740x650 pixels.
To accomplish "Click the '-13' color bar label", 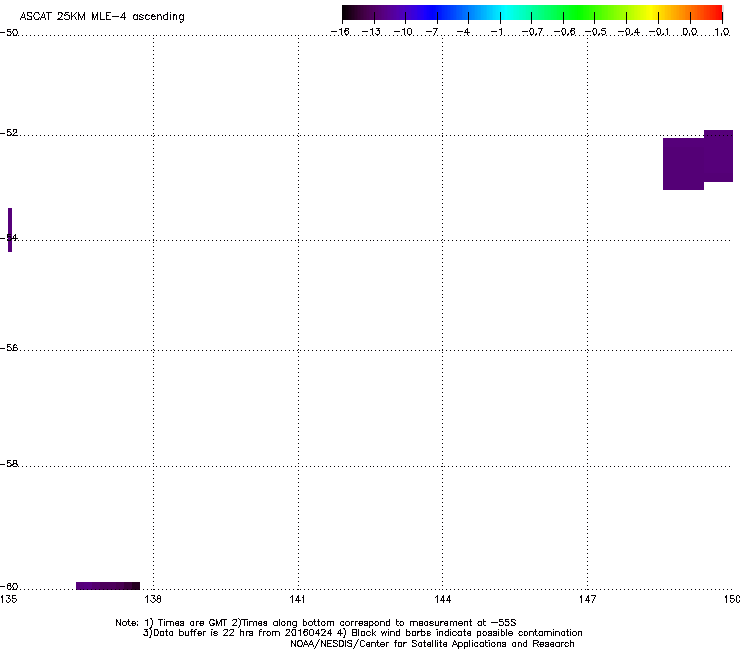I will coord(371,32).
